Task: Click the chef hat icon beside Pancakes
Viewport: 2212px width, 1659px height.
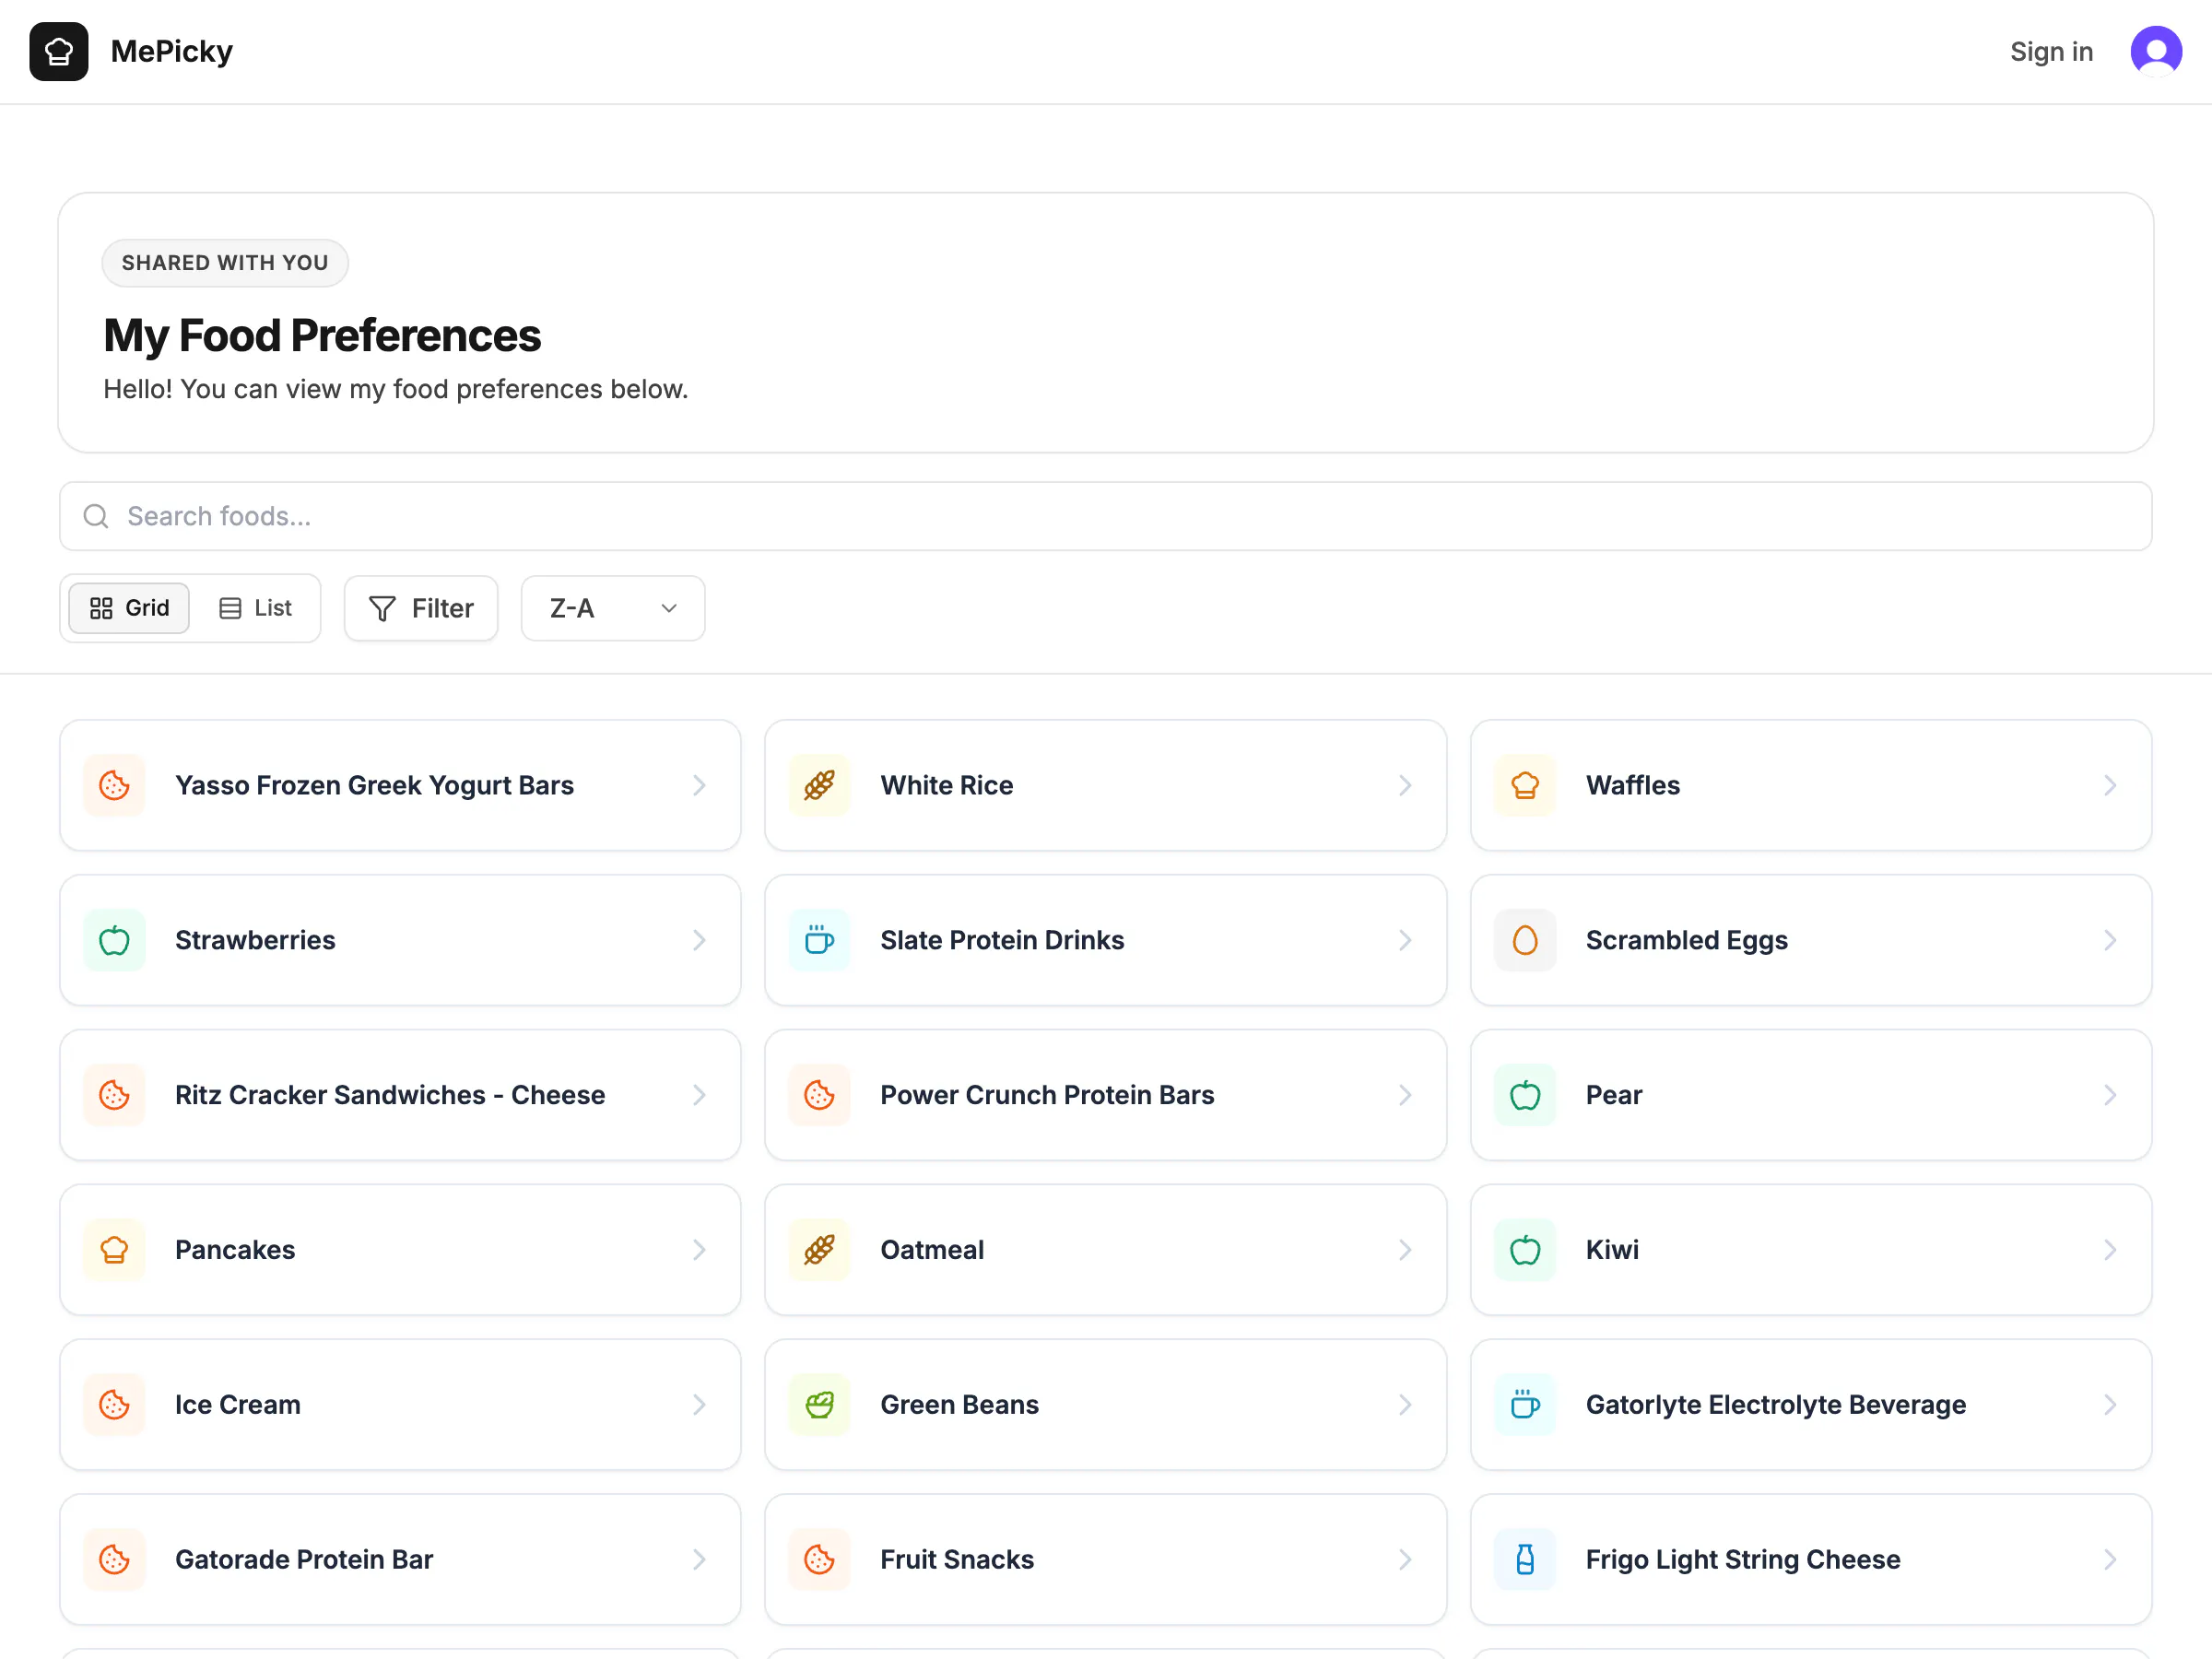Action: [114, 1250]
